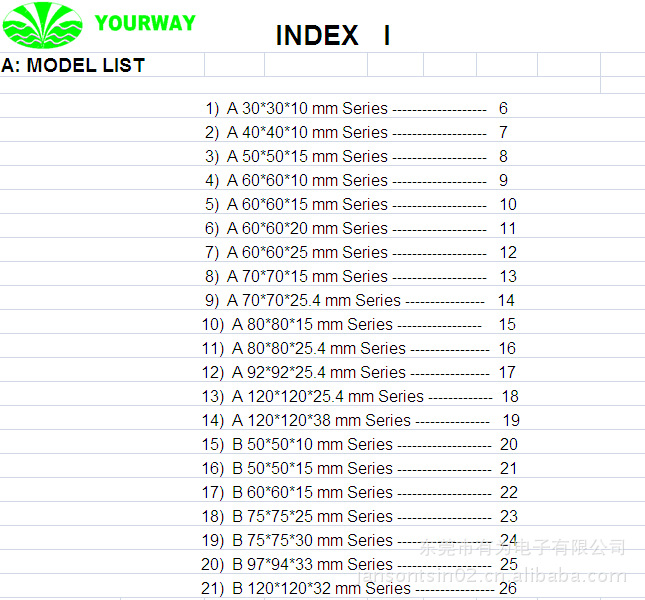Click the B 120*120*32 mm Series entry
645x600 pixels.
pyautogui.click(x=321, y=588)
